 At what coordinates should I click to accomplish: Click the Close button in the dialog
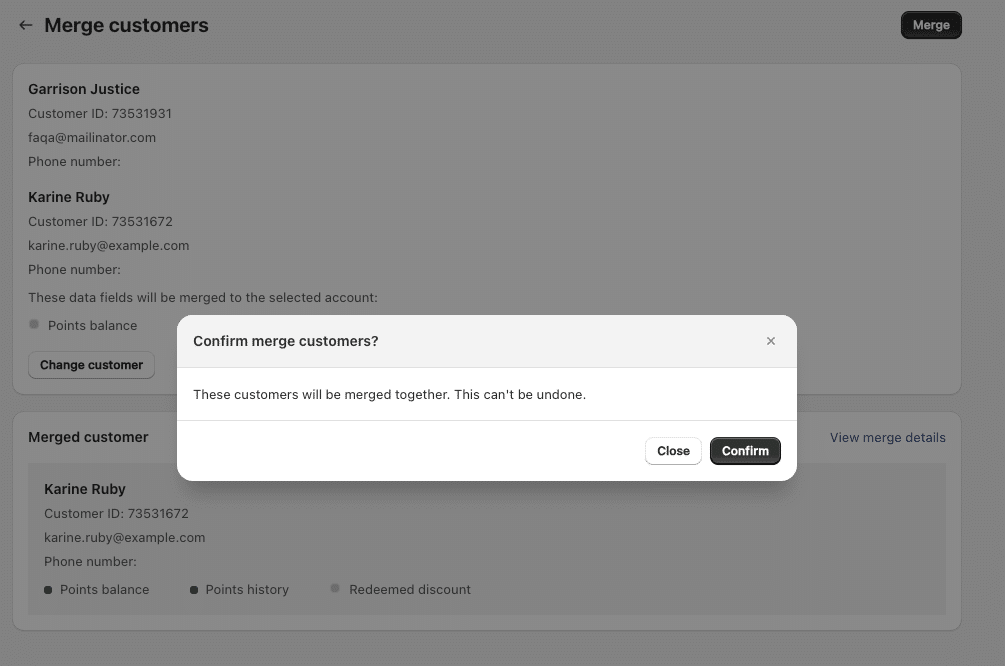(x=673, y=451)
